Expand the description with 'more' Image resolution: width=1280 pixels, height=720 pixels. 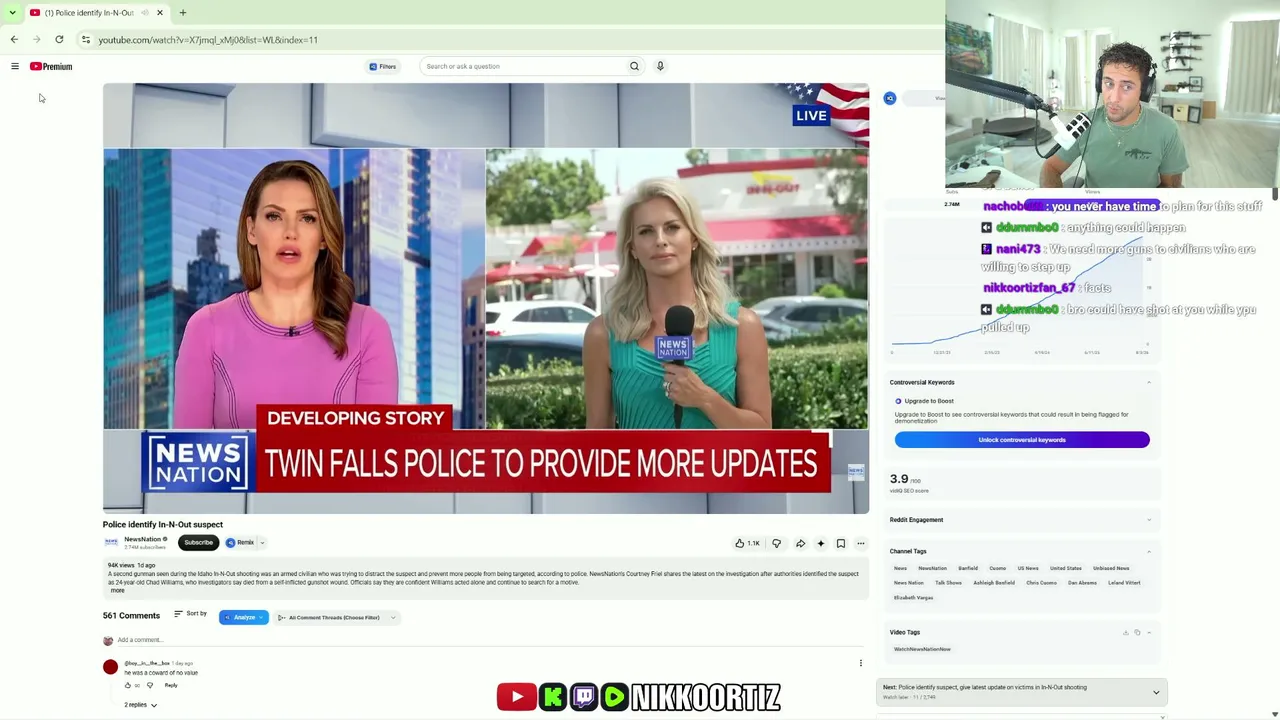(117, 590)
